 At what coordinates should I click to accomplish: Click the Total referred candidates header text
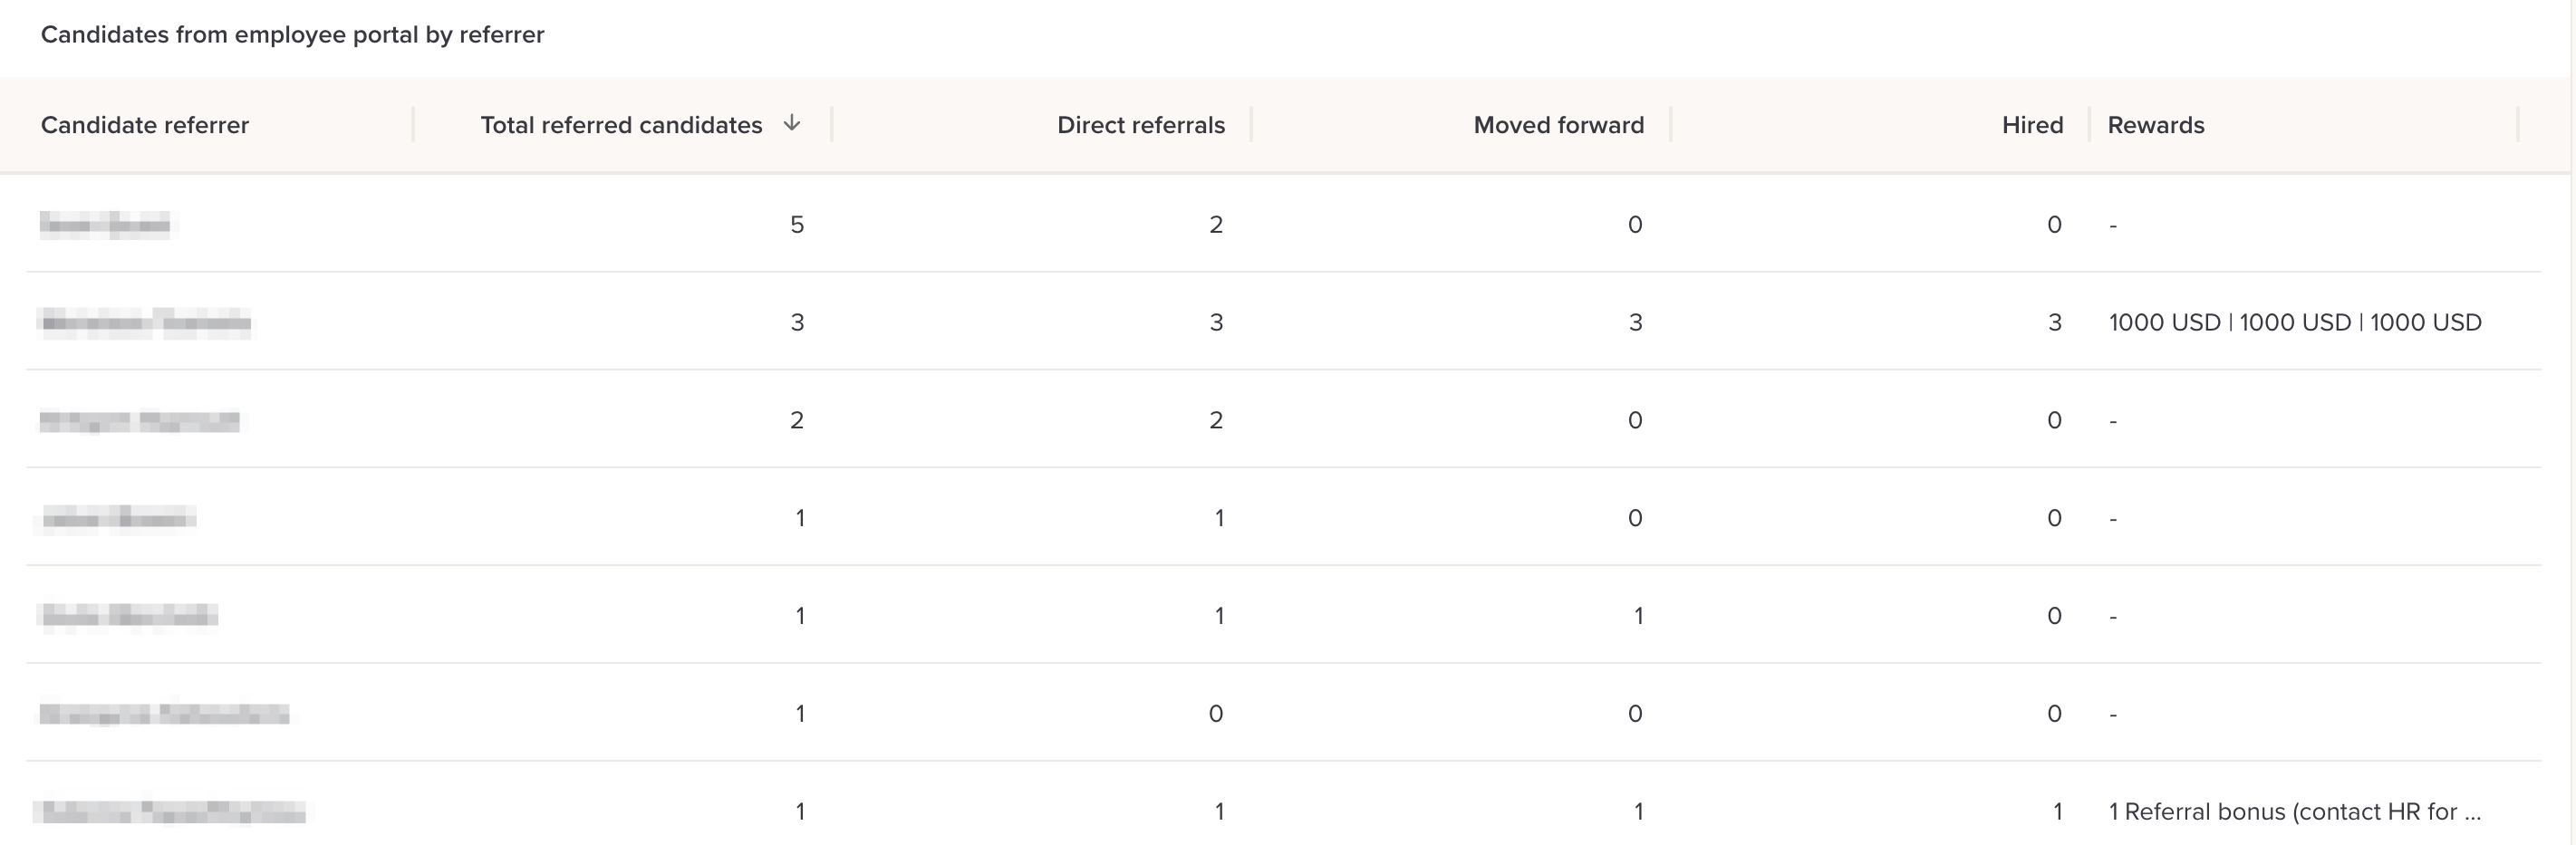click(x=620, y=125)
